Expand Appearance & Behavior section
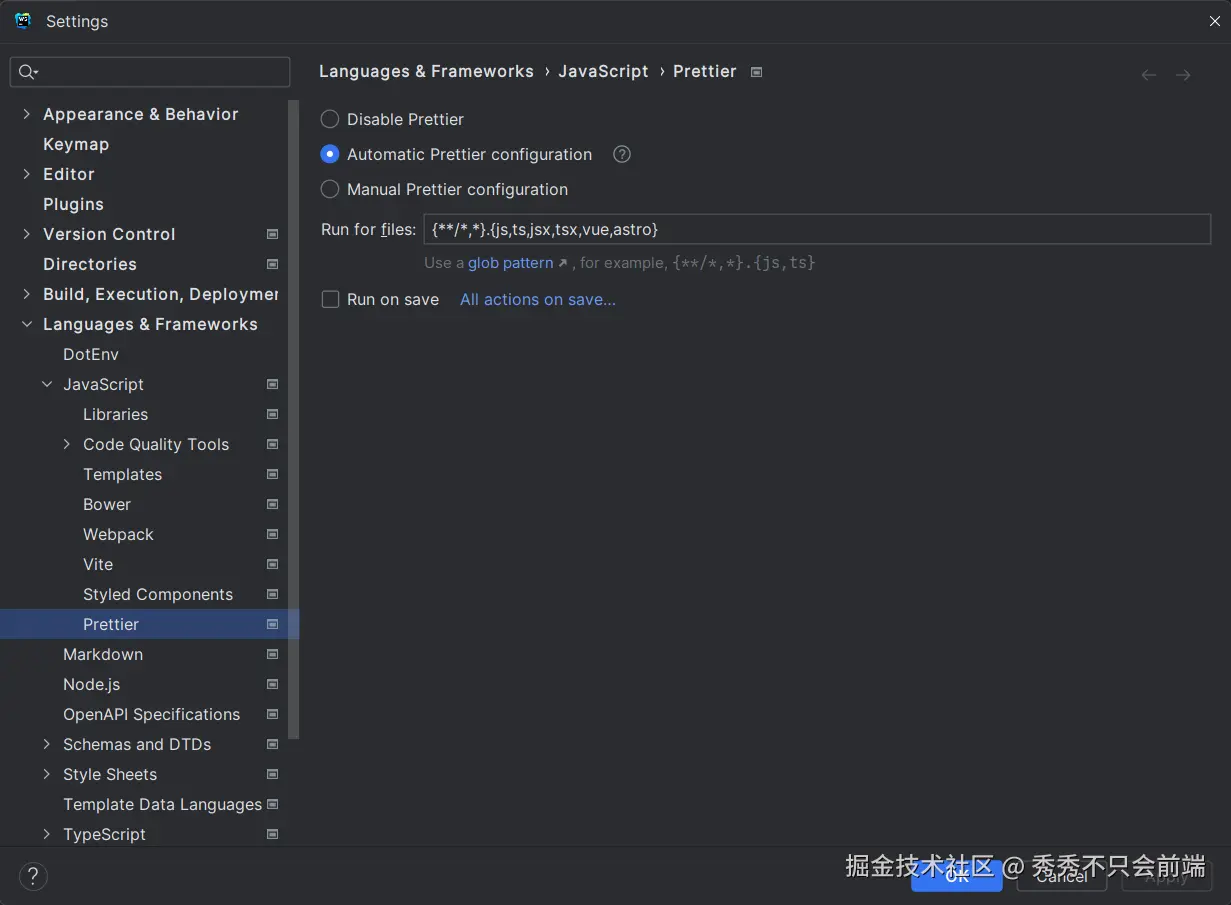 coord(26,114)
